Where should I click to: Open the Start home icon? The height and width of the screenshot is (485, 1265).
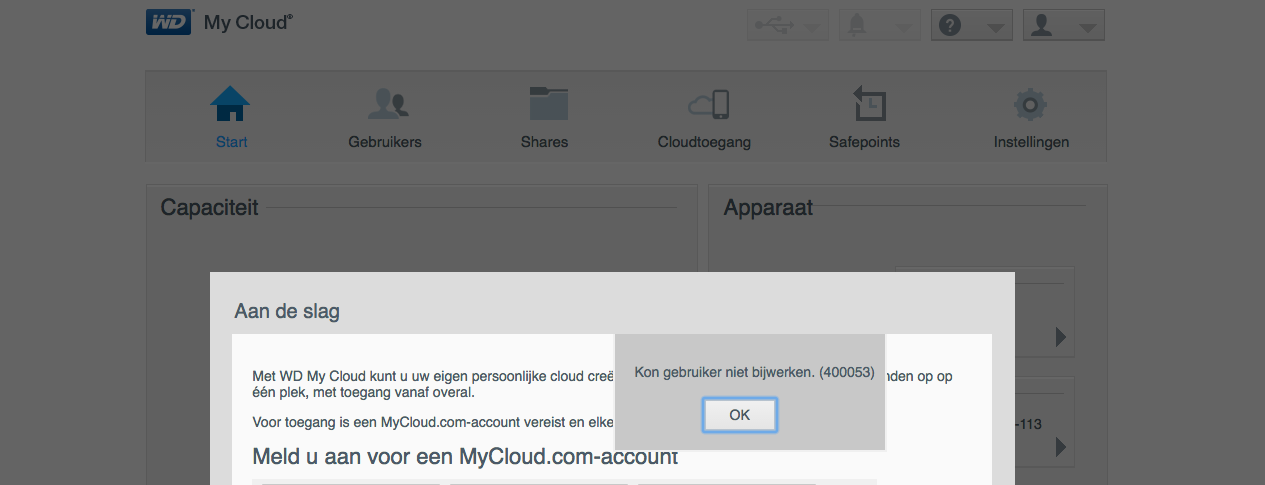pos(231,104)
